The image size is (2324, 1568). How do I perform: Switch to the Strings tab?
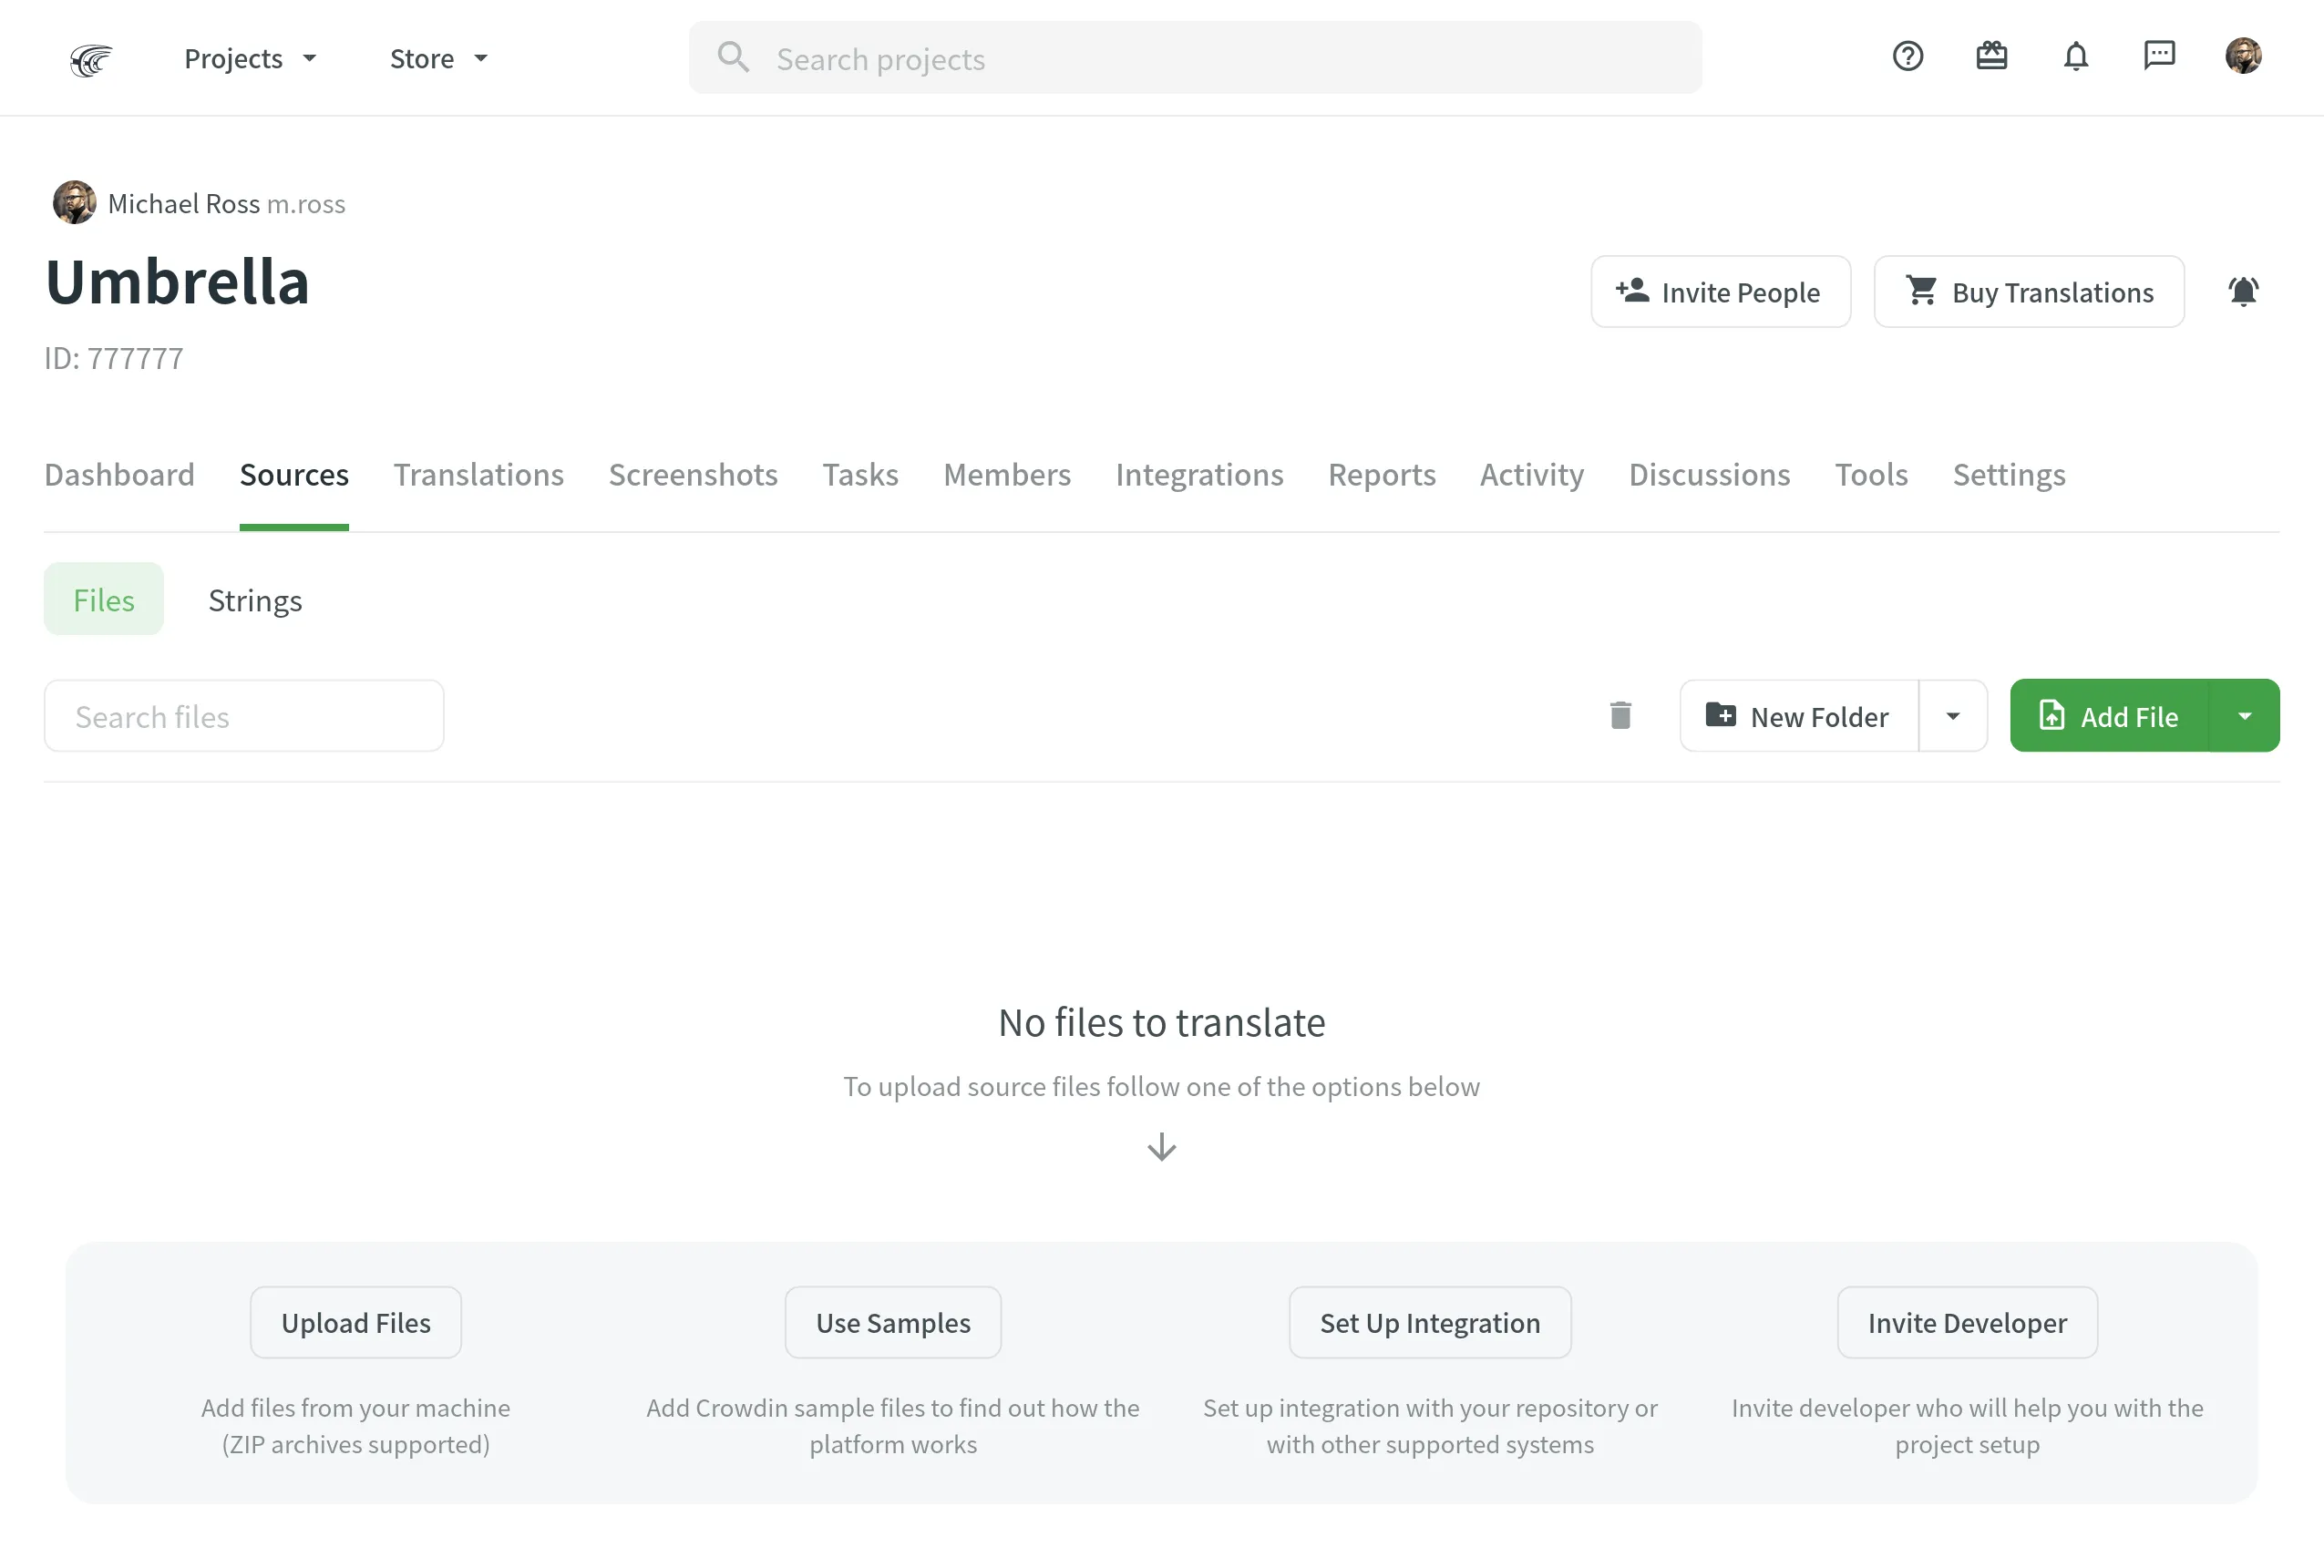pos(253,599)
